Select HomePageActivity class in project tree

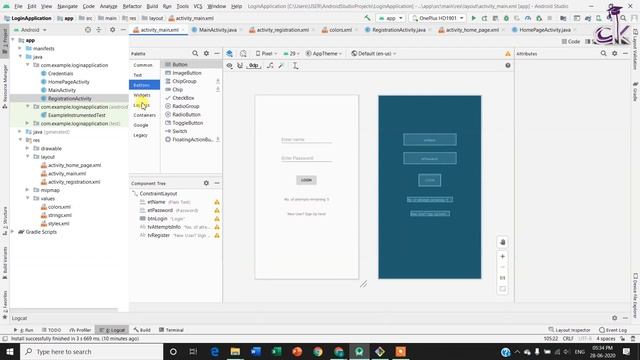click(69, 82)
